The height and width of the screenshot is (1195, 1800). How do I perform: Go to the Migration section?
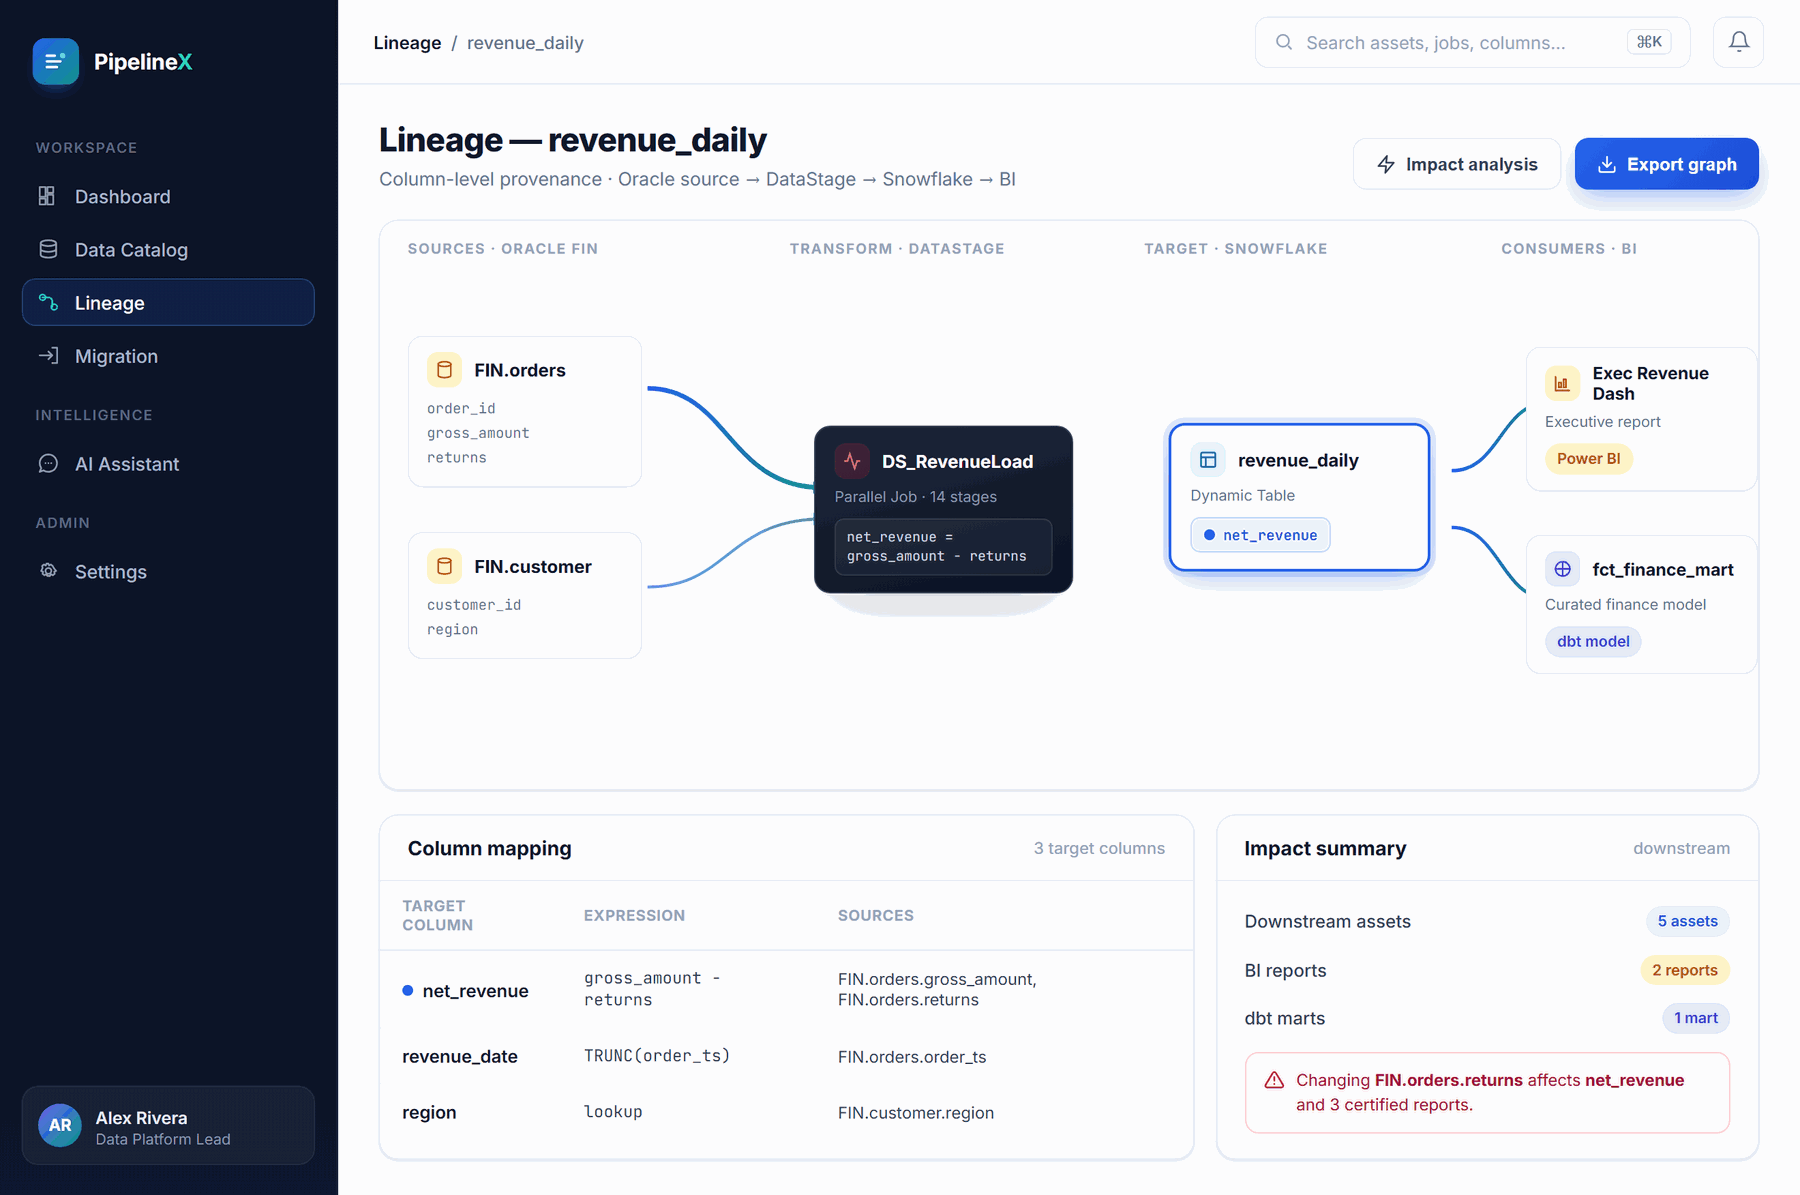click(168, 356)
